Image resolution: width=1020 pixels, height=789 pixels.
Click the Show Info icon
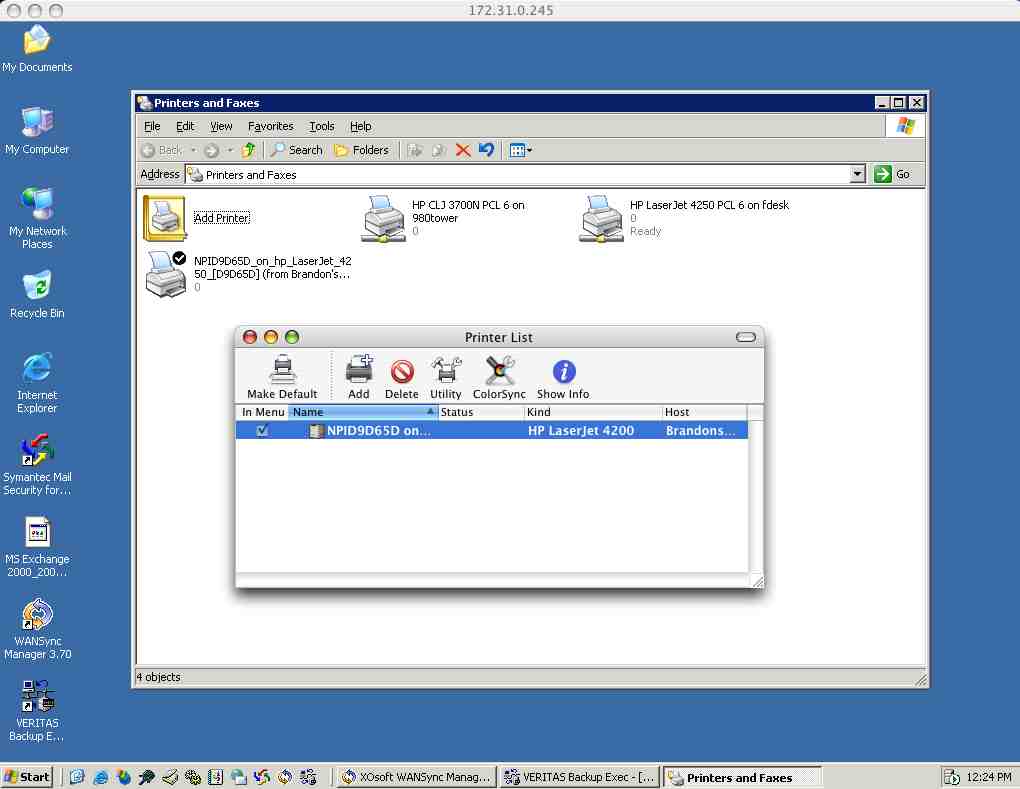(563, 379)
